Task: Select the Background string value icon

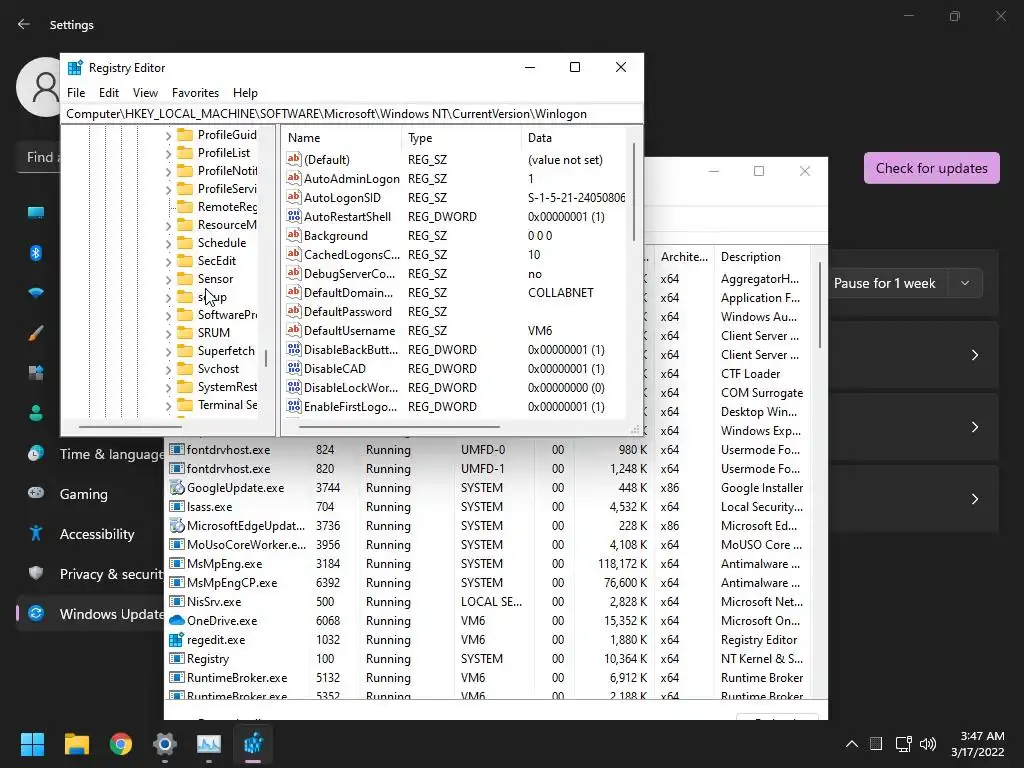Action: click(294, 235)
